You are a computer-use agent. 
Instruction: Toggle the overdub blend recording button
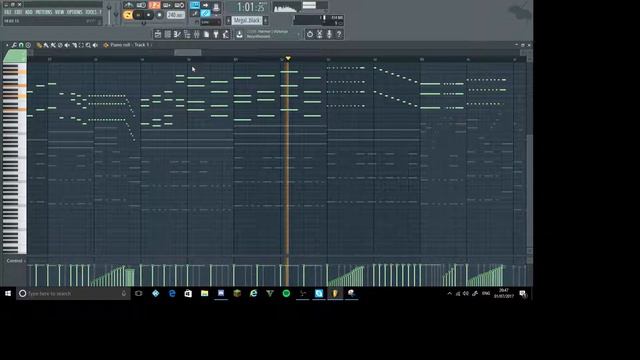coord(167,5)
